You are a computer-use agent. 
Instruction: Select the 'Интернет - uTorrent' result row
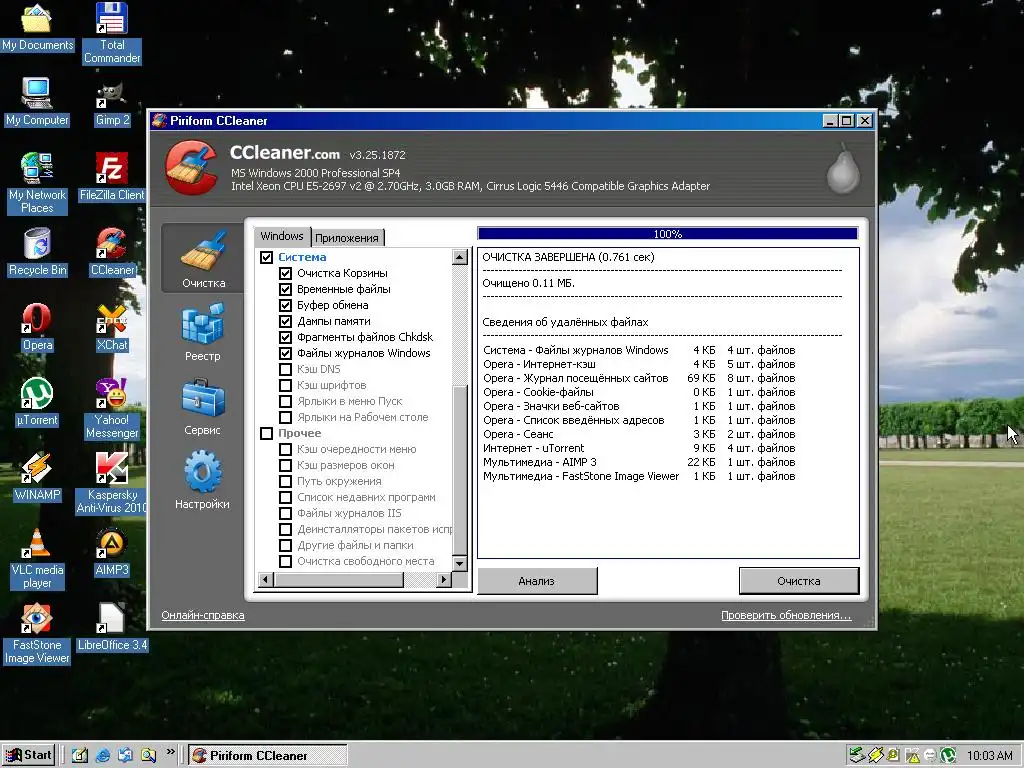(x=639, y=449)
